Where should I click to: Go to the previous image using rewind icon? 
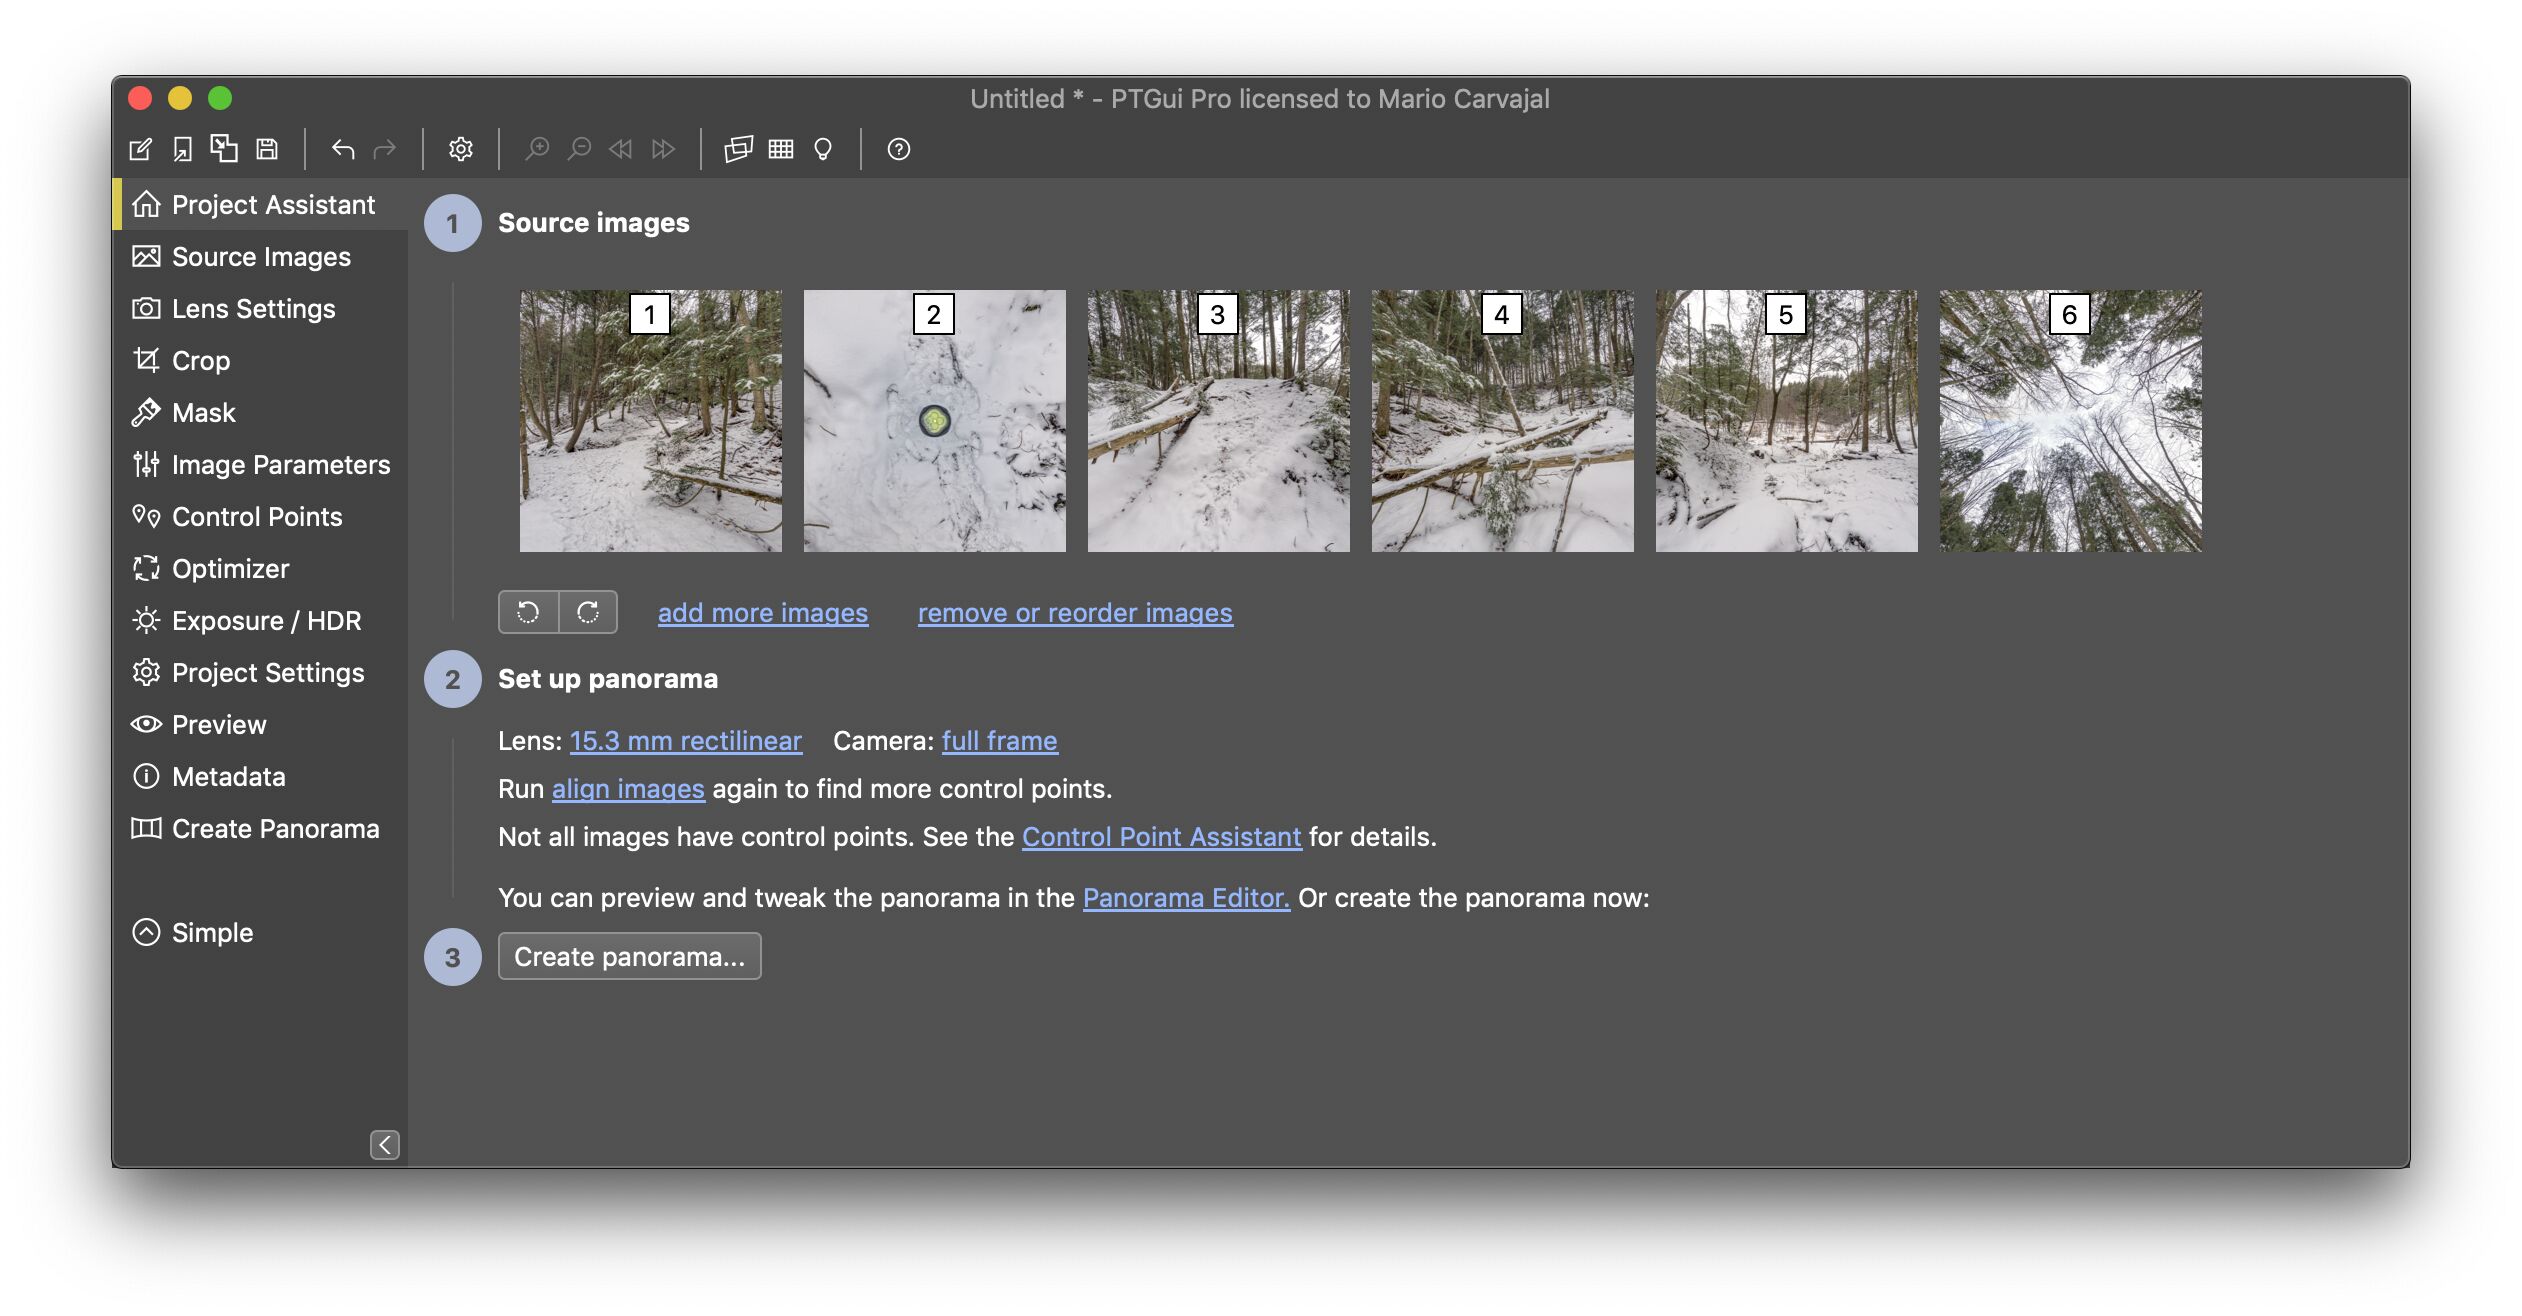(x=621, y=149)
